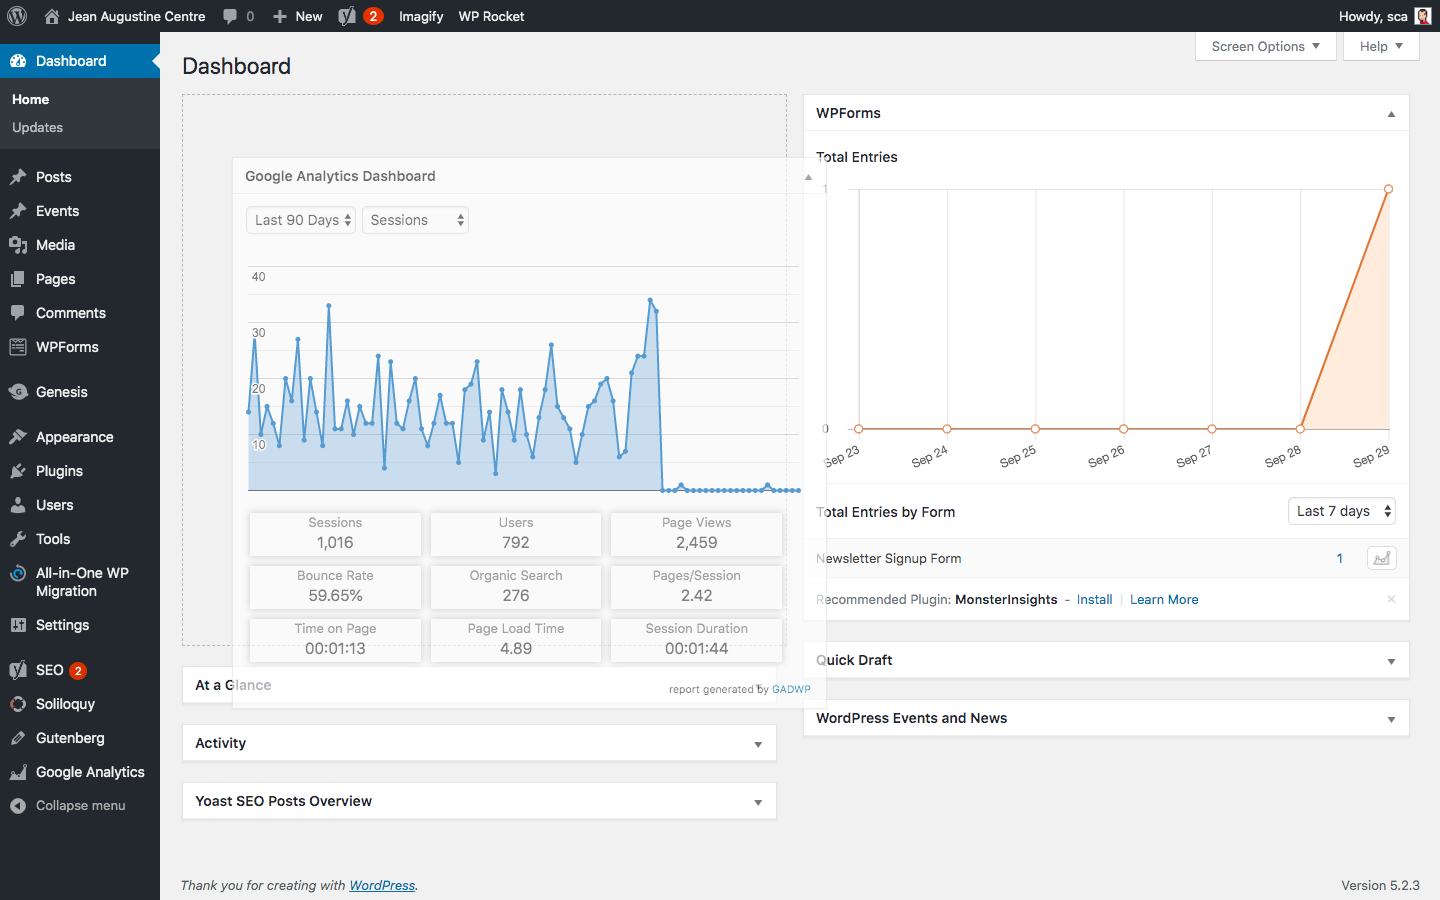Change the Last 7 days dropdown
1440x900 pixels.
tap(1341, 511)
